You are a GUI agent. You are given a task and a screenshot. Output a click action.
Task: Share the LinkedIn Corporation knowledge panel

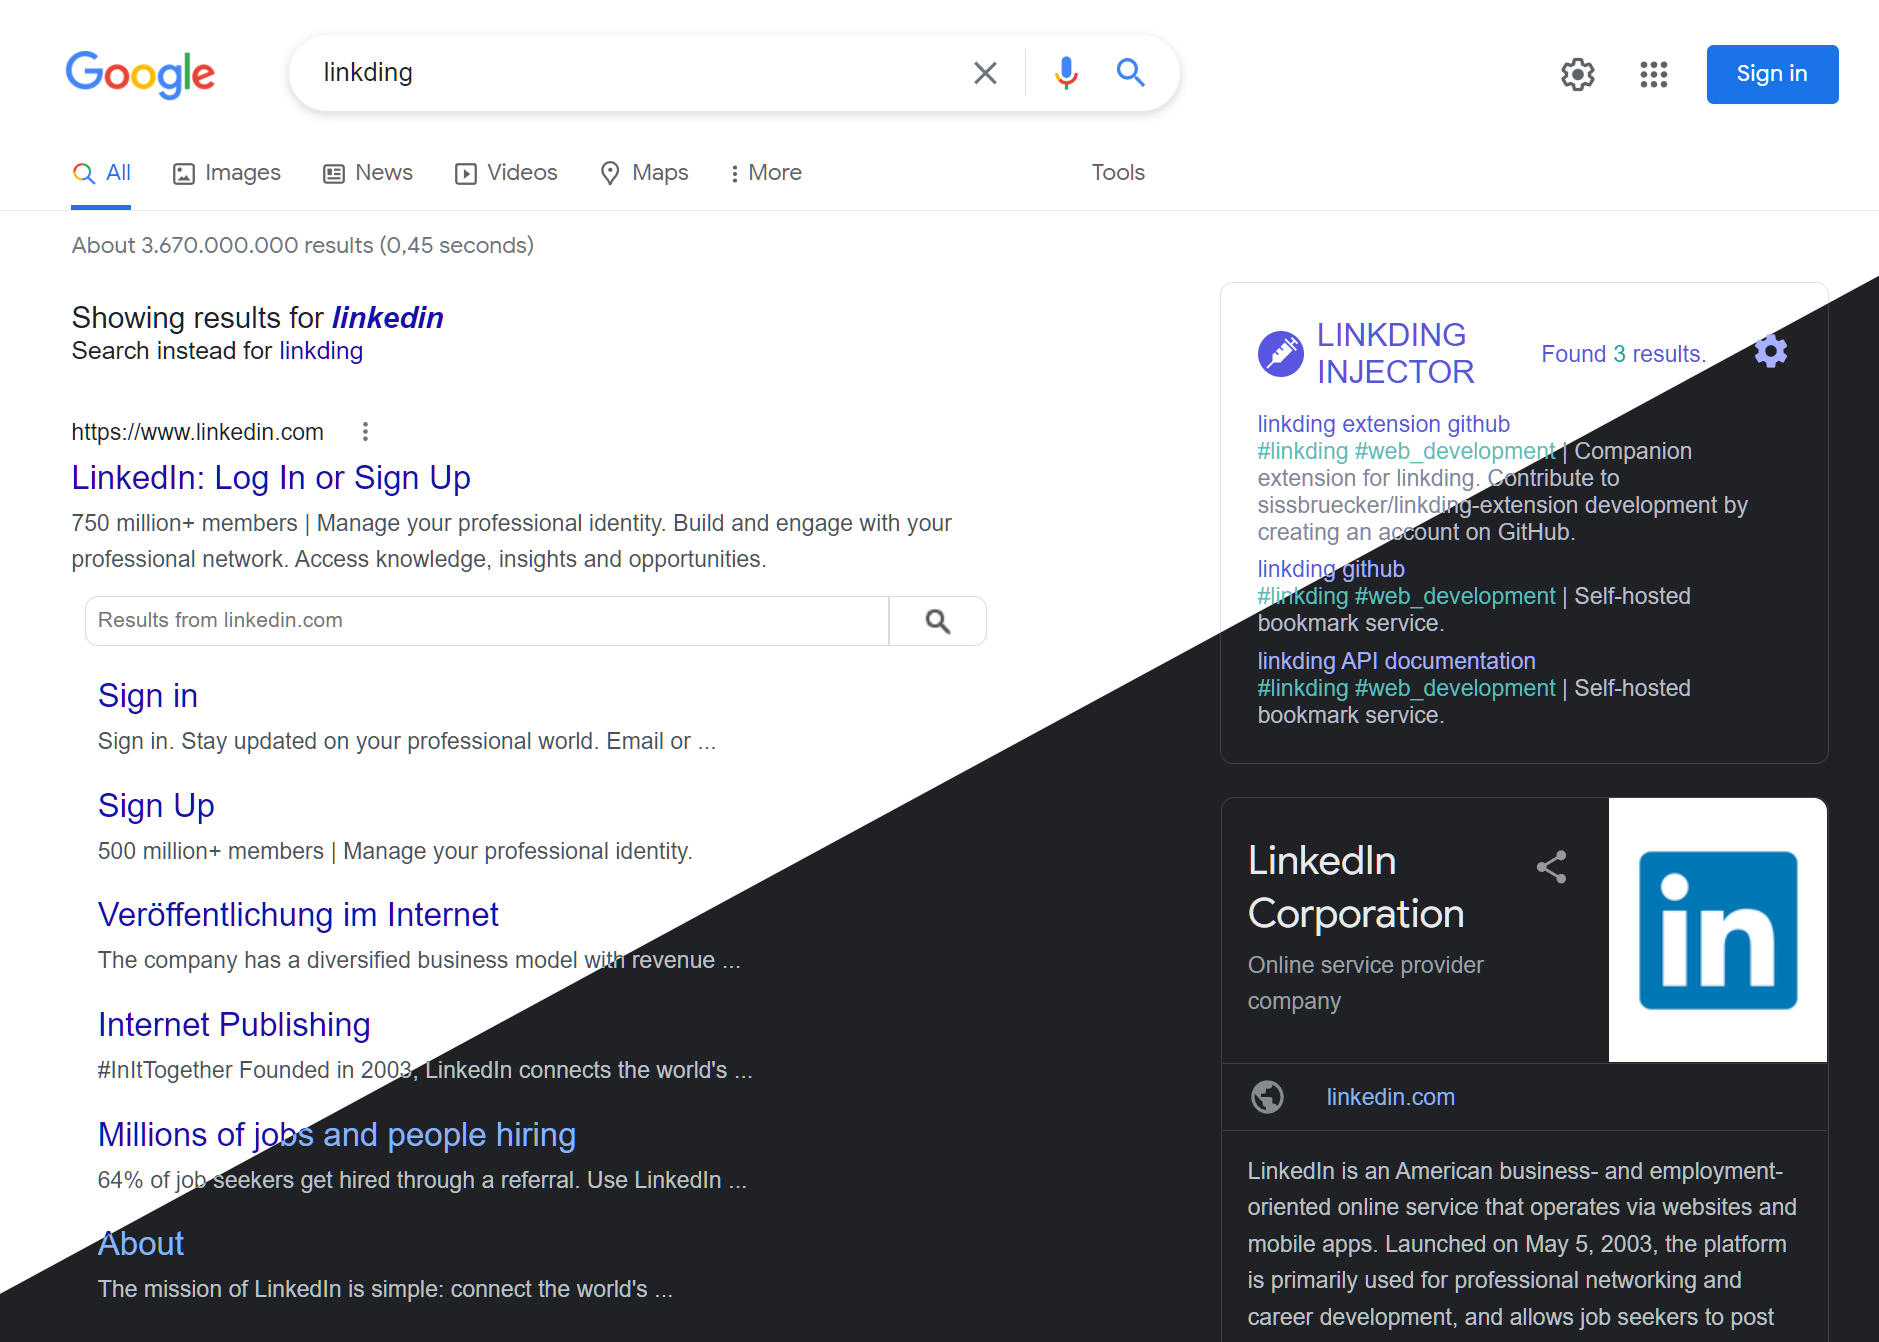click(1551, 867)
